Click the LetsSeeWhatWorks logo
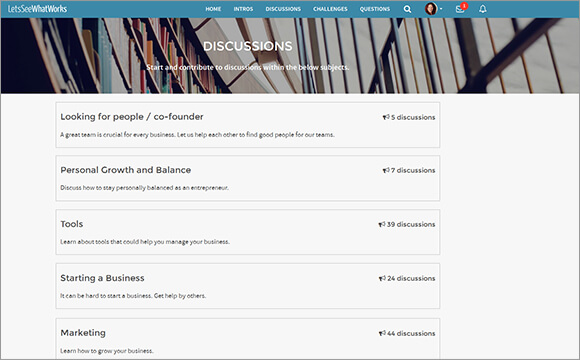This screenshot has width=580, height=360. click(x=37, y=9)
